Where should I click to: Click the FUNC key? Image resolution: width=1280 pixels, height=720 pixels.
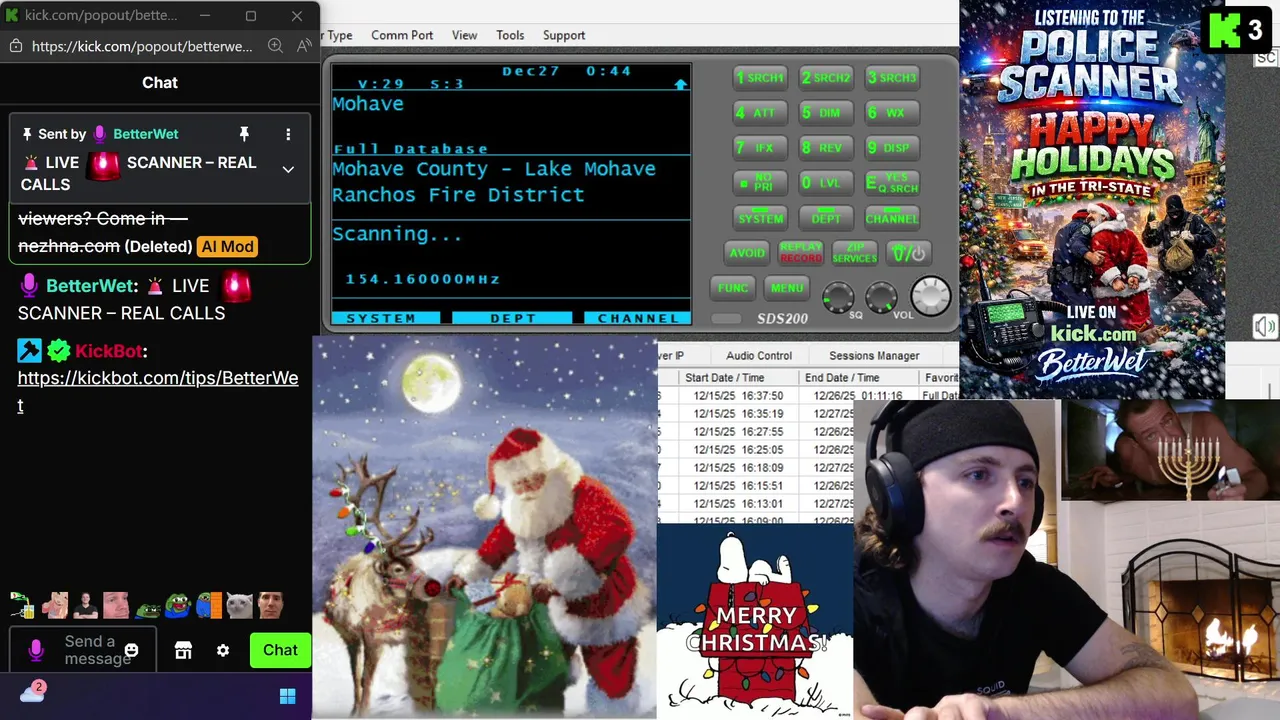pyautogui.click(x=733, y=288)
